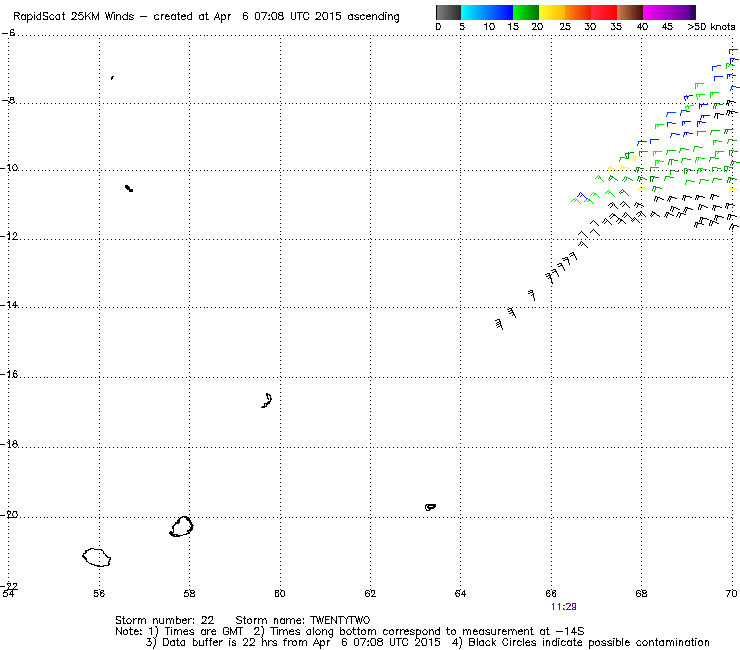Click the yellow 20-25 knots color swatch
This screenshot has height=650, width=740.
click(x=552, y=12)
